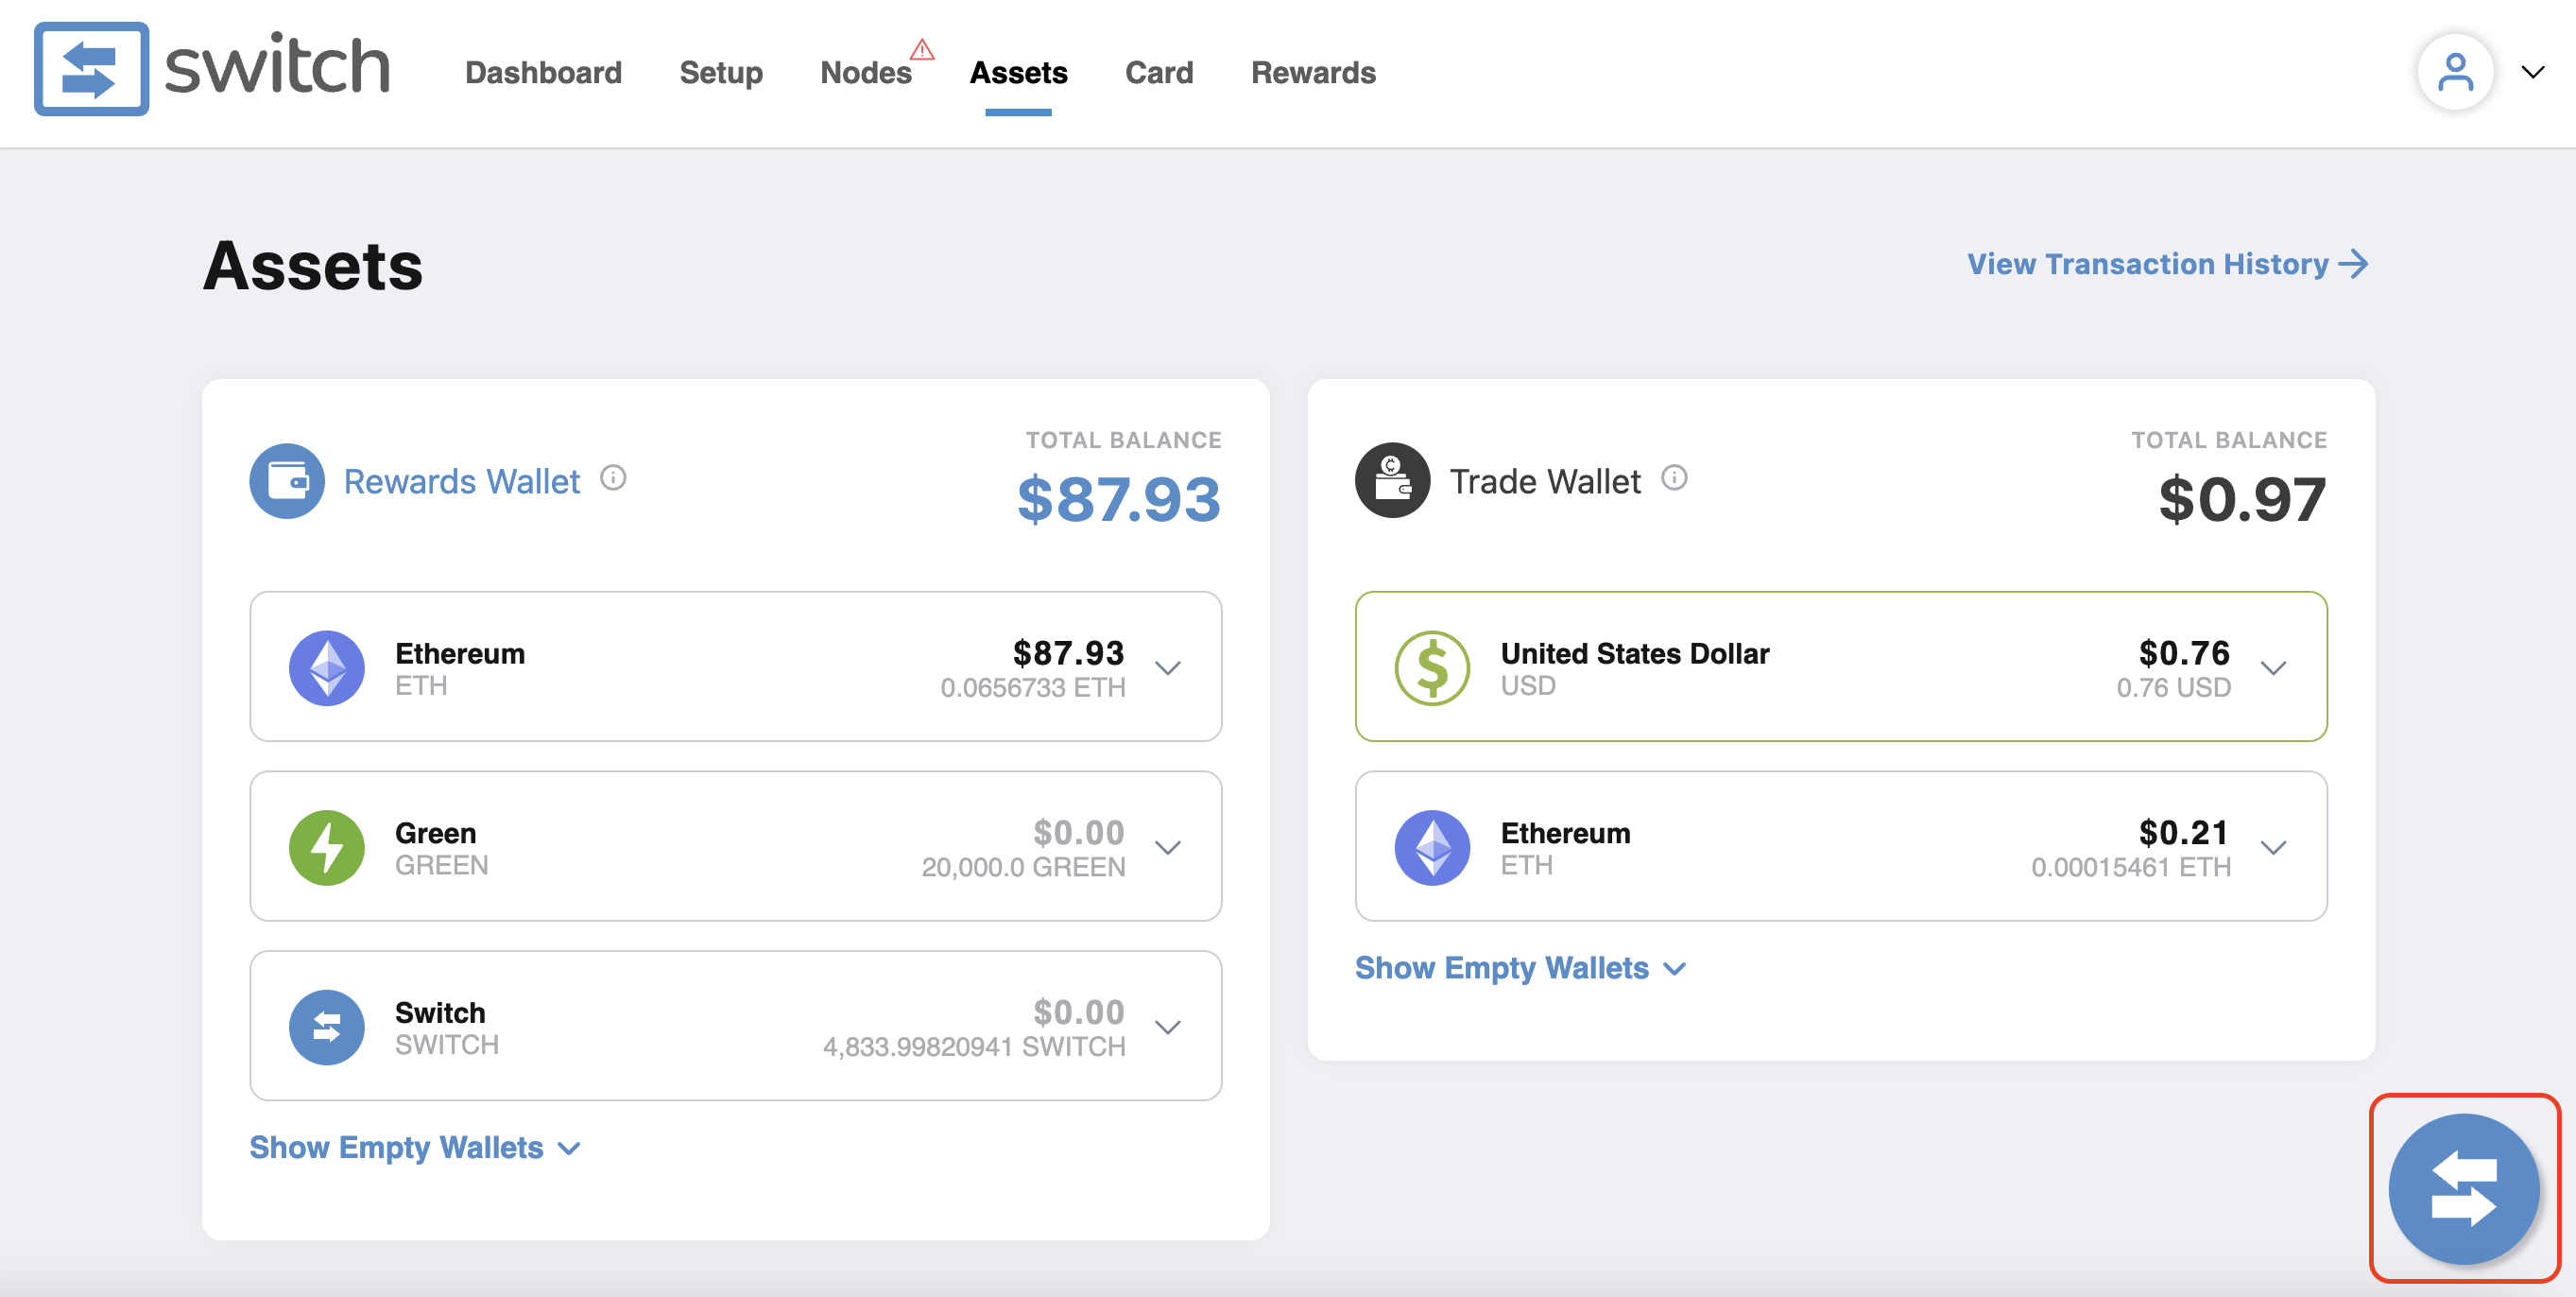
Task: Open View Transaction History link
Action: click(x=2167, y=264)
